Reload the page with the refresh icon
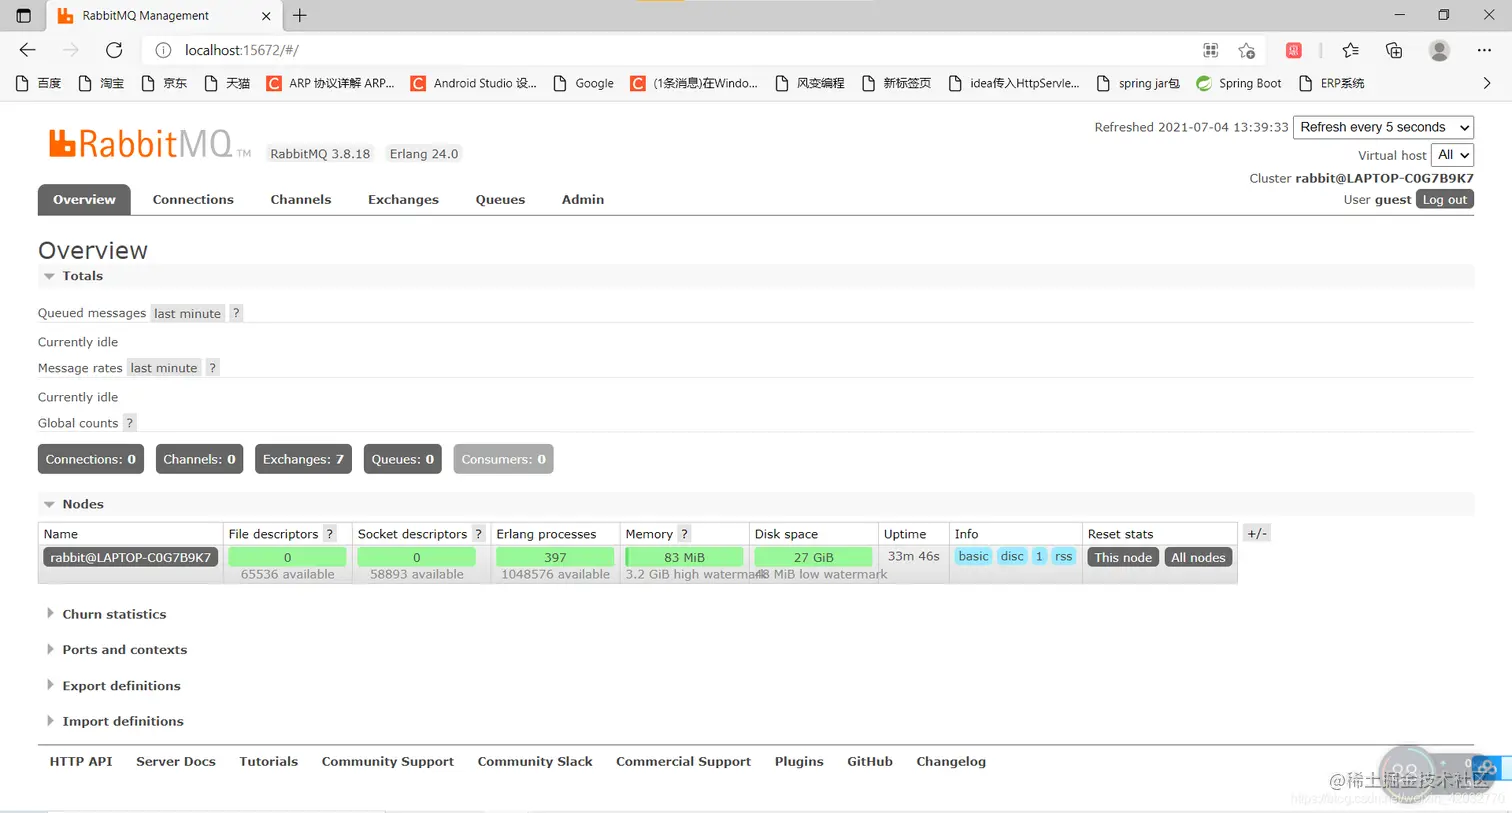This screenshot has height=813, width=1512. click(114, 50)
